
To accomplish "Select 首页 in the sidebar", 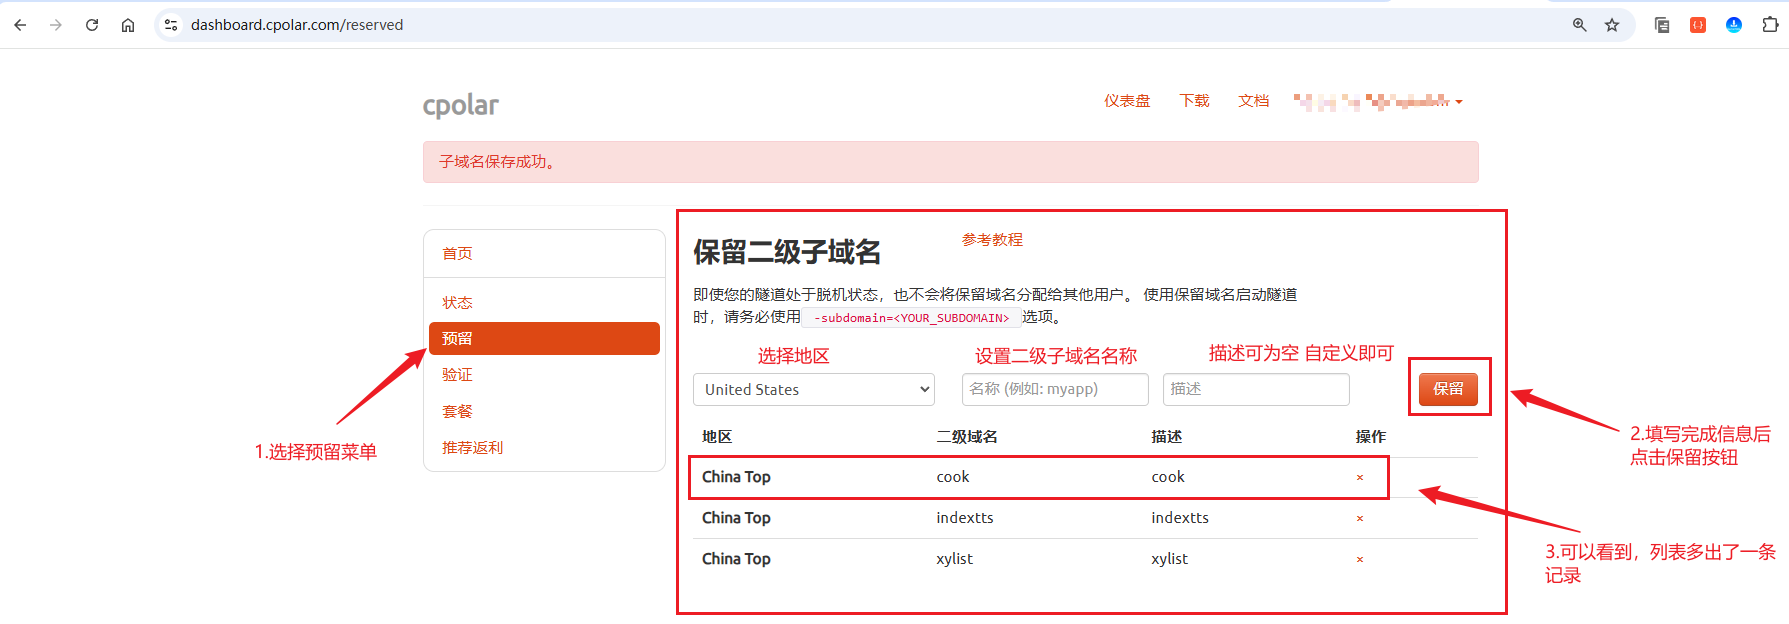I will coord(457,254).
